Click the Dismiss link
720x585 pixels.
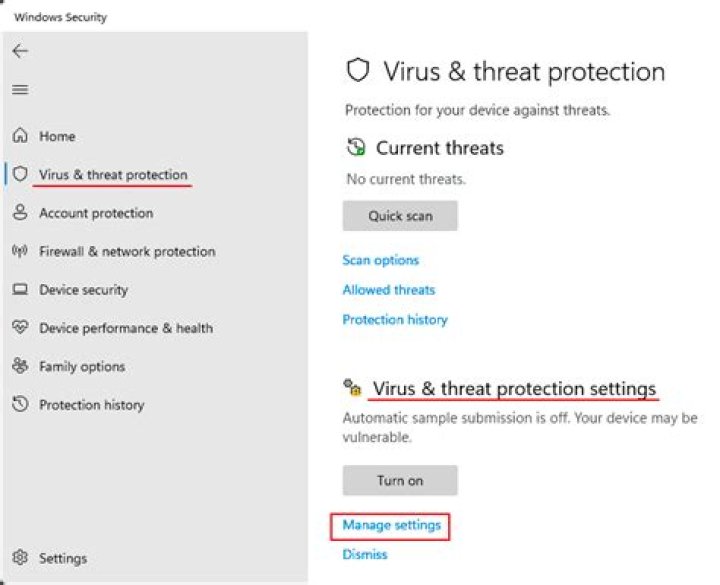(365, 554)
